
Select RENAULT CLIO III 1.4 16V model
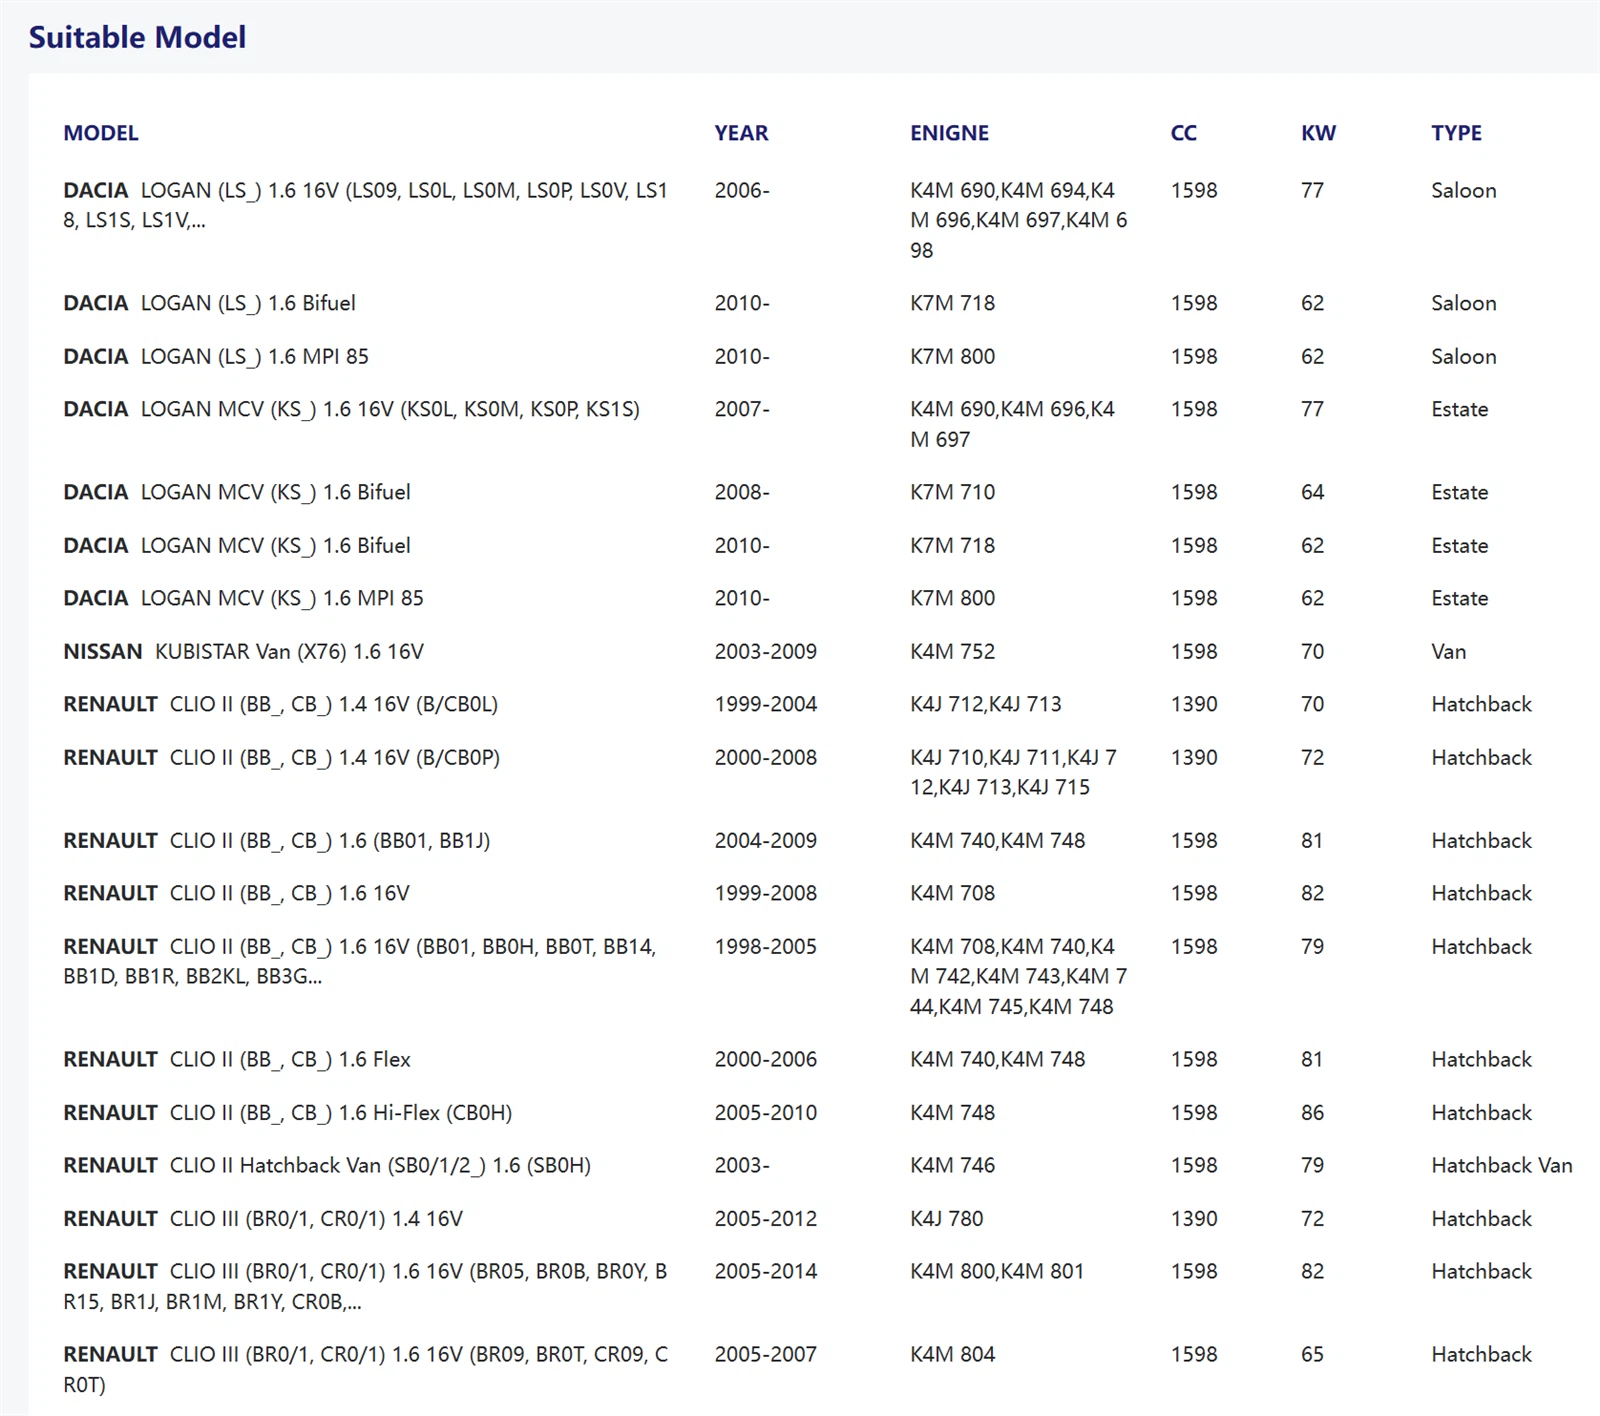(x=263, y=1219)
